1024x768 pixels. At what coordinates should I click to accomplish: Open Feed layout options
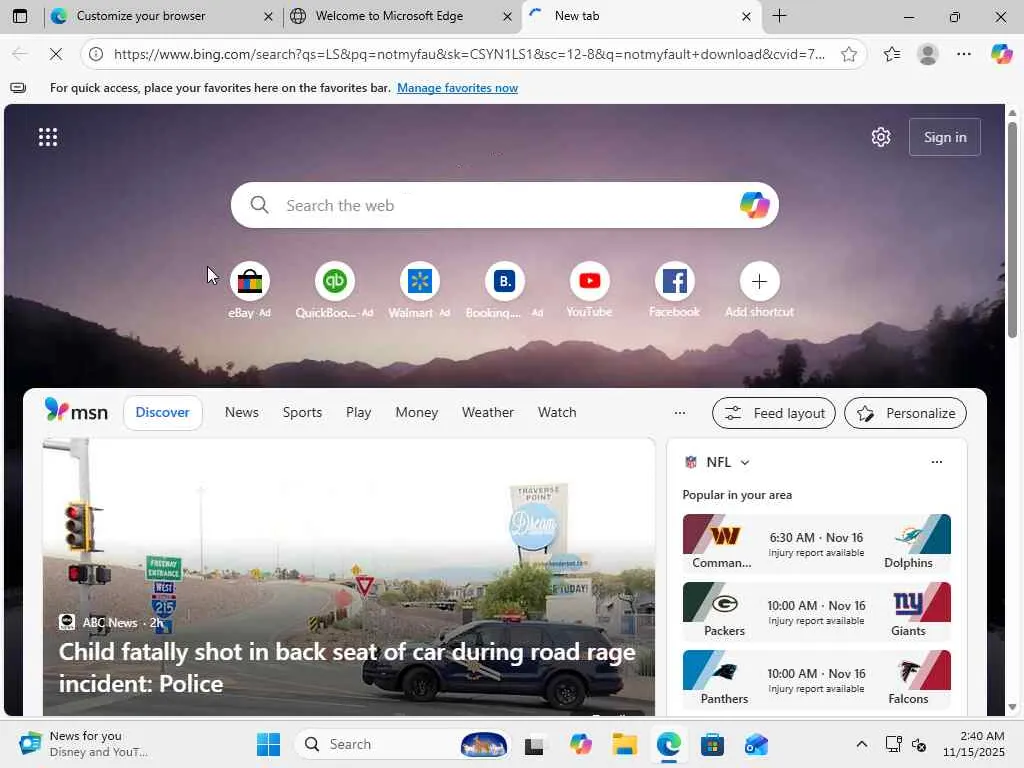click(774, 413)
